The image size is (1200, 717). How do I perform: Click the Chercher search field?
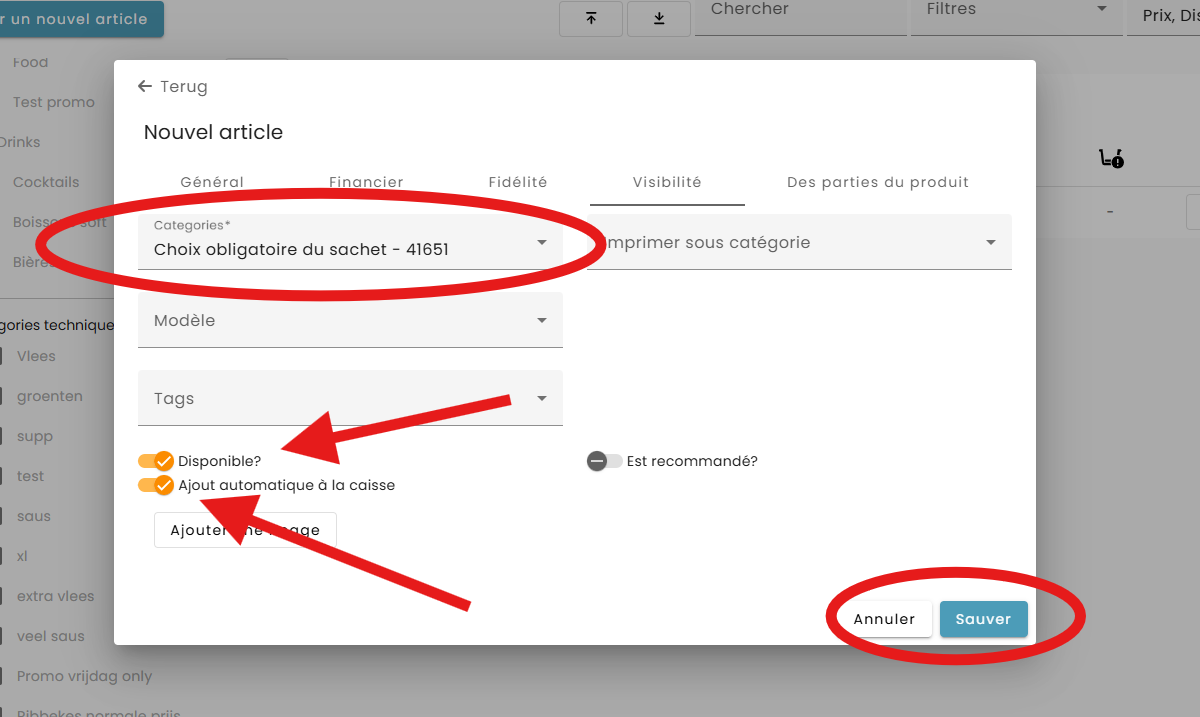point(800,12)
